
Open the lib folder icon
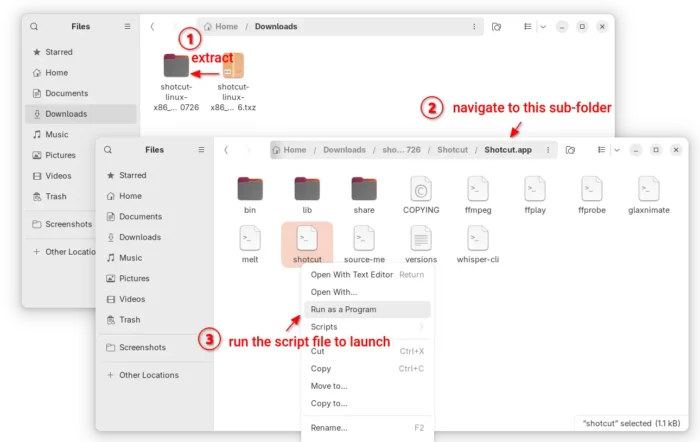tap(307, 189)
